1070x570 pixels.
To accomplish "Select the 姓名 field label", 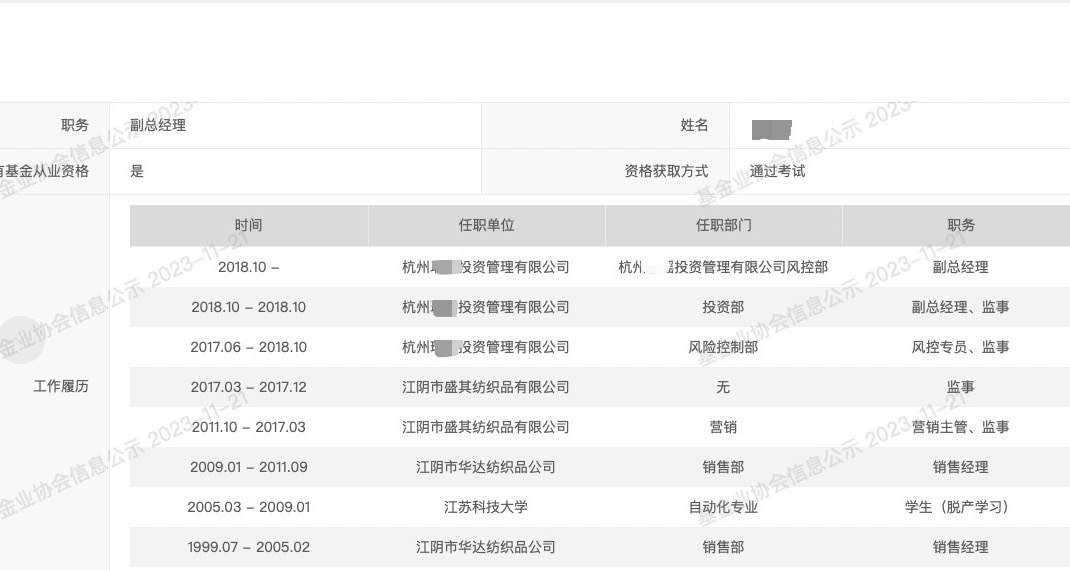I will click(694, 125).
